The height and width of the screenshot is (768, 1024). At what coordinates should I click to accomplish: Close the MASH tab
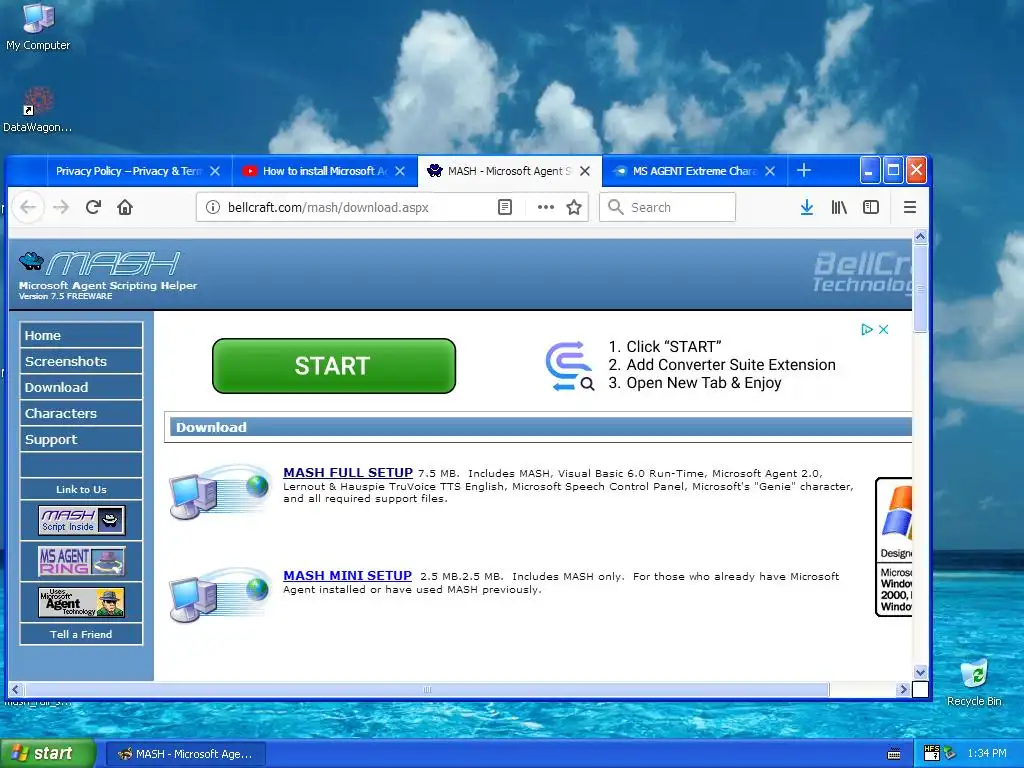click(x=585, y=171)
